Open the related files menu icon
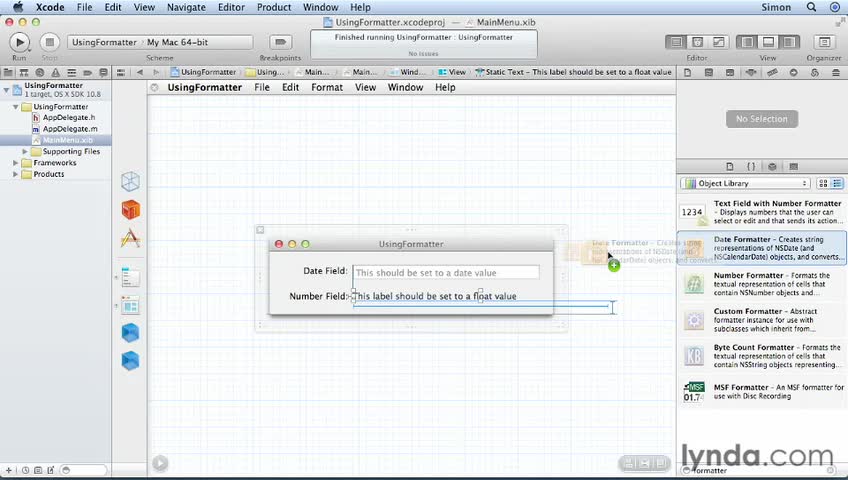This screenshot has height=480, width=848. click(x=121, y=72)
